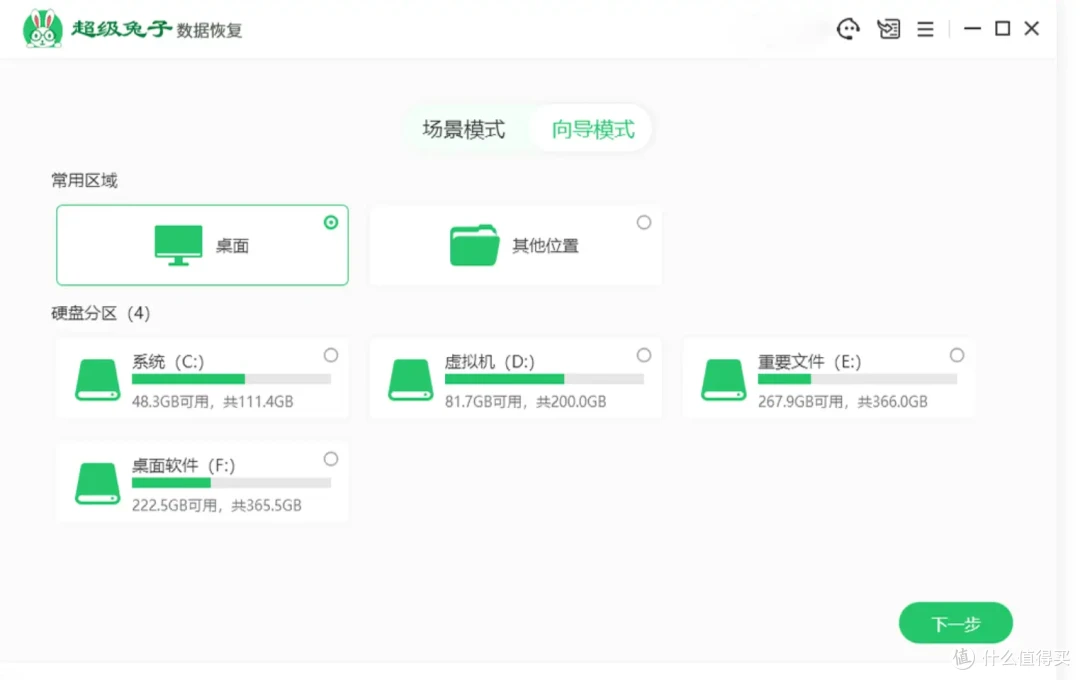Image resolution: width=1080 pixels, height=680 pixels.
Task: Click the 系统 (C:) drive name
Action: (x=168, y=362)
